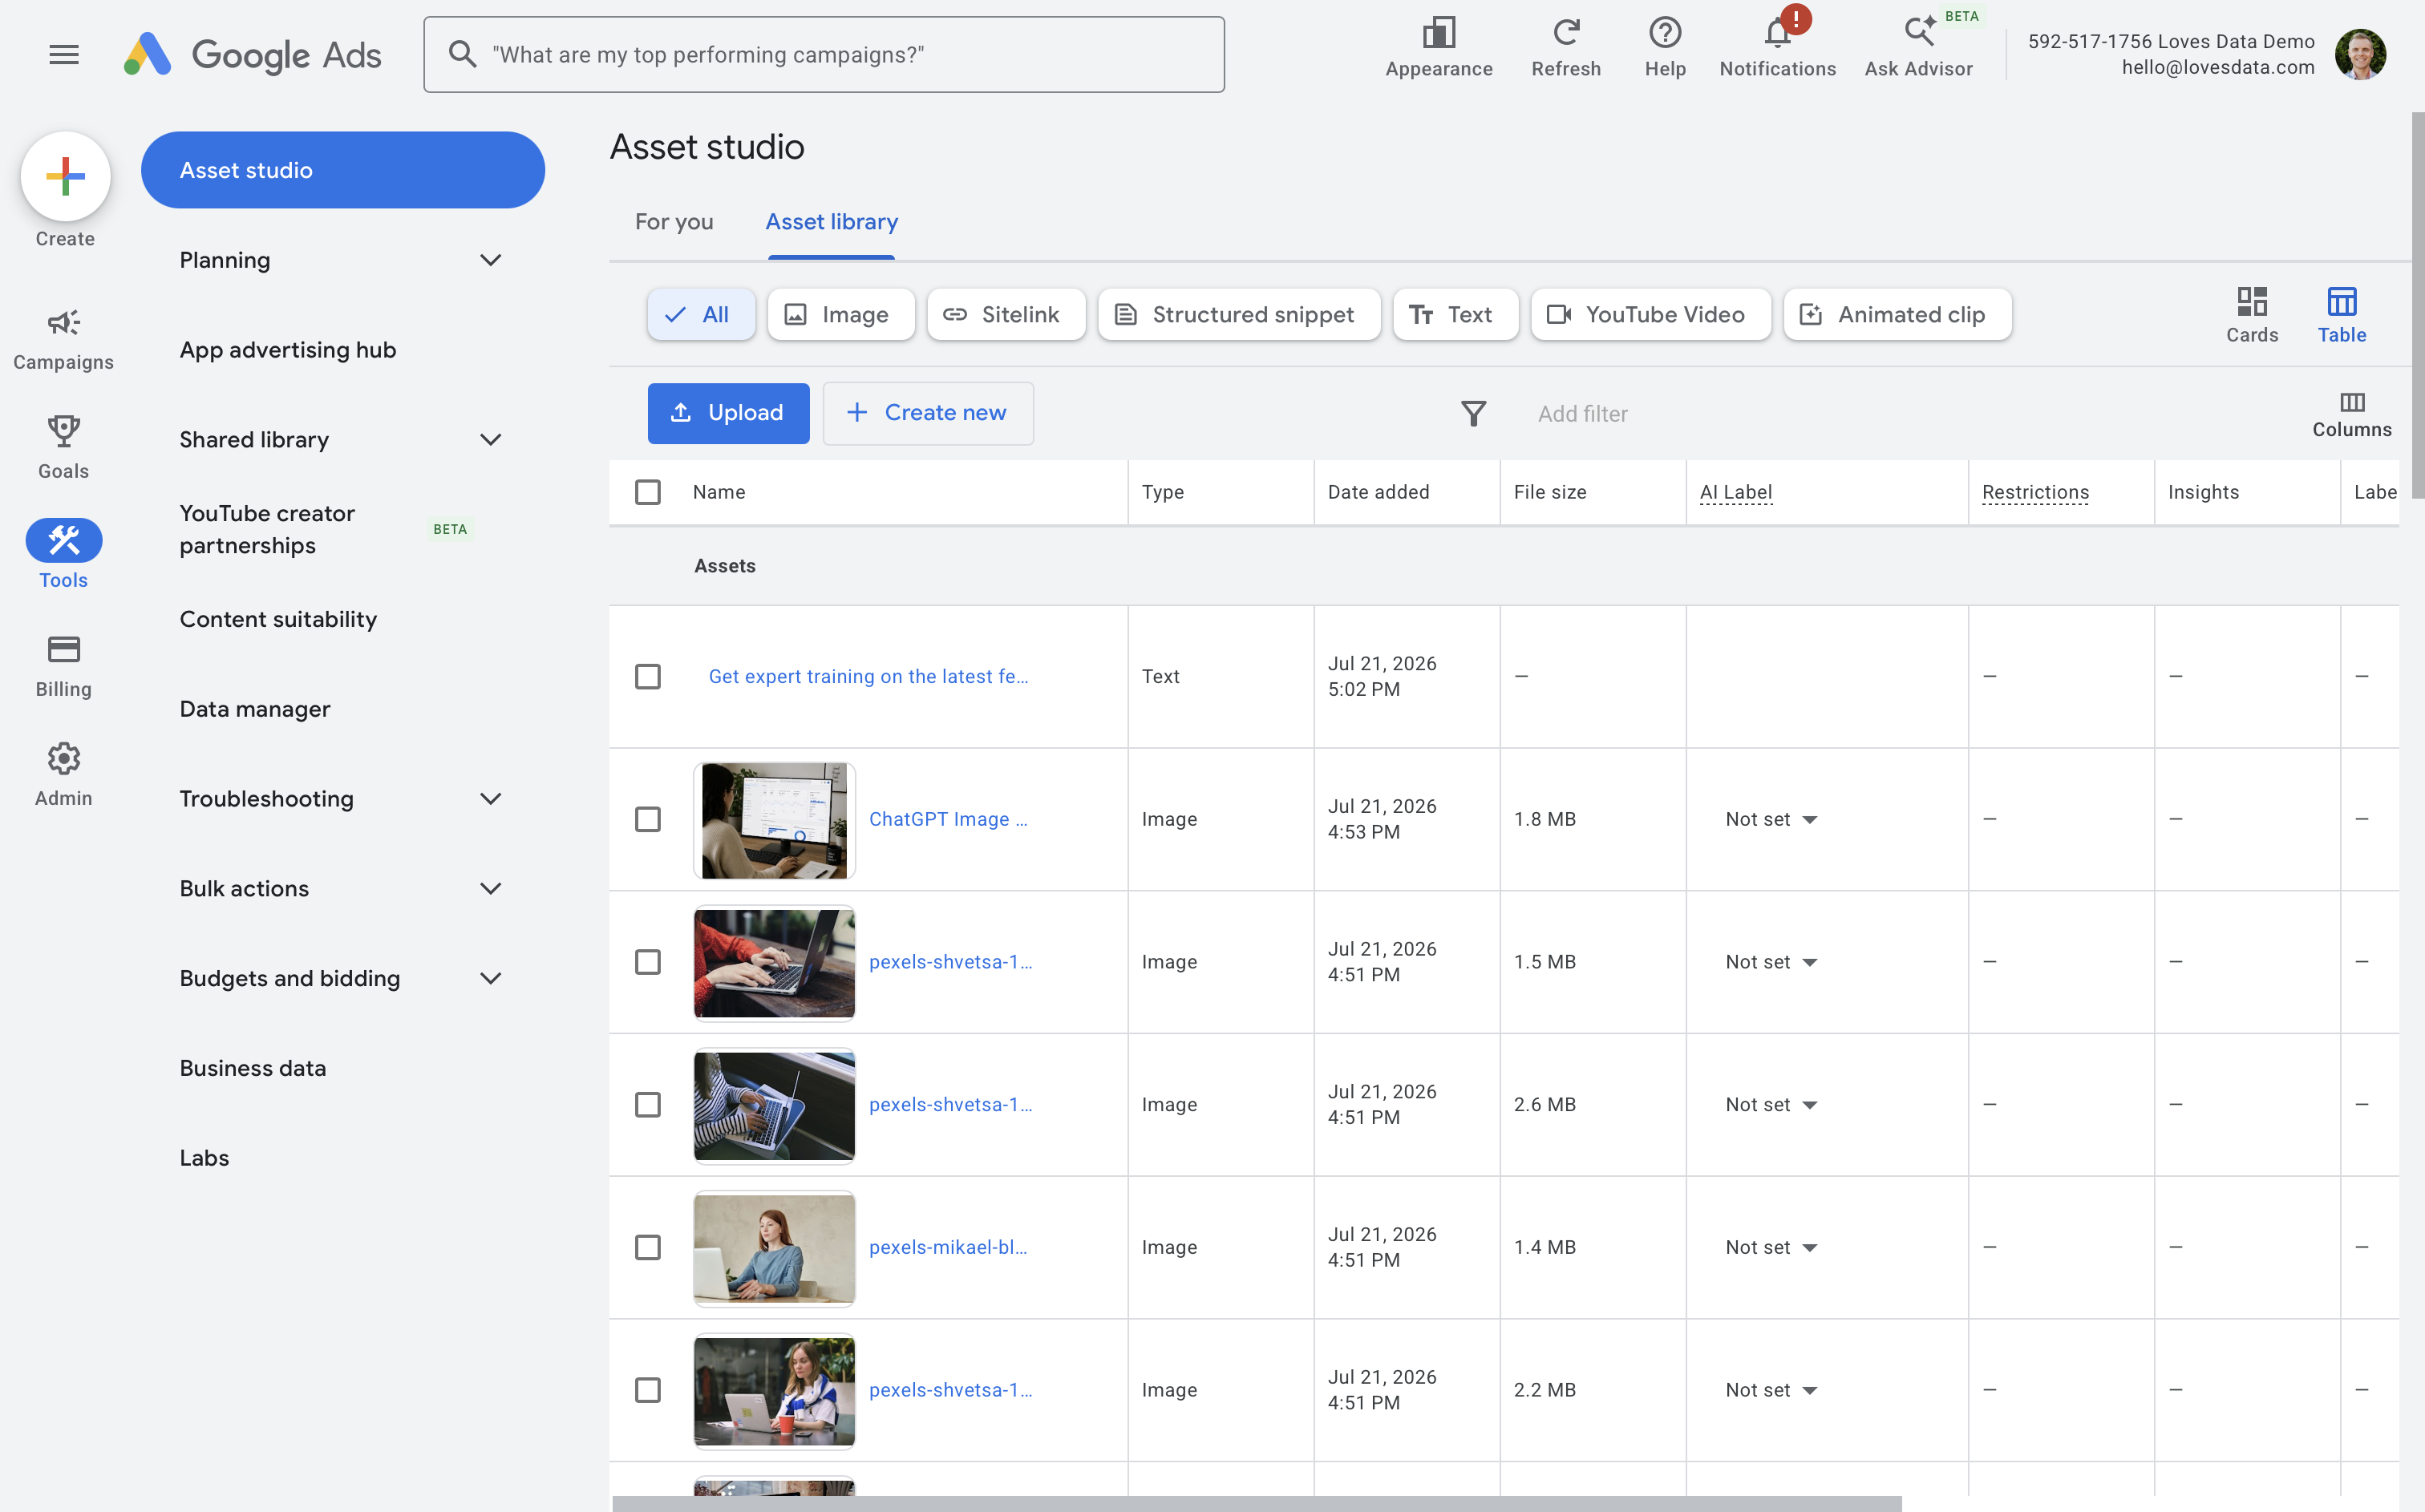Open Labs menu item
Image resolution: width=2425 pixels, height=1512 pixels.
(204, 1158)
